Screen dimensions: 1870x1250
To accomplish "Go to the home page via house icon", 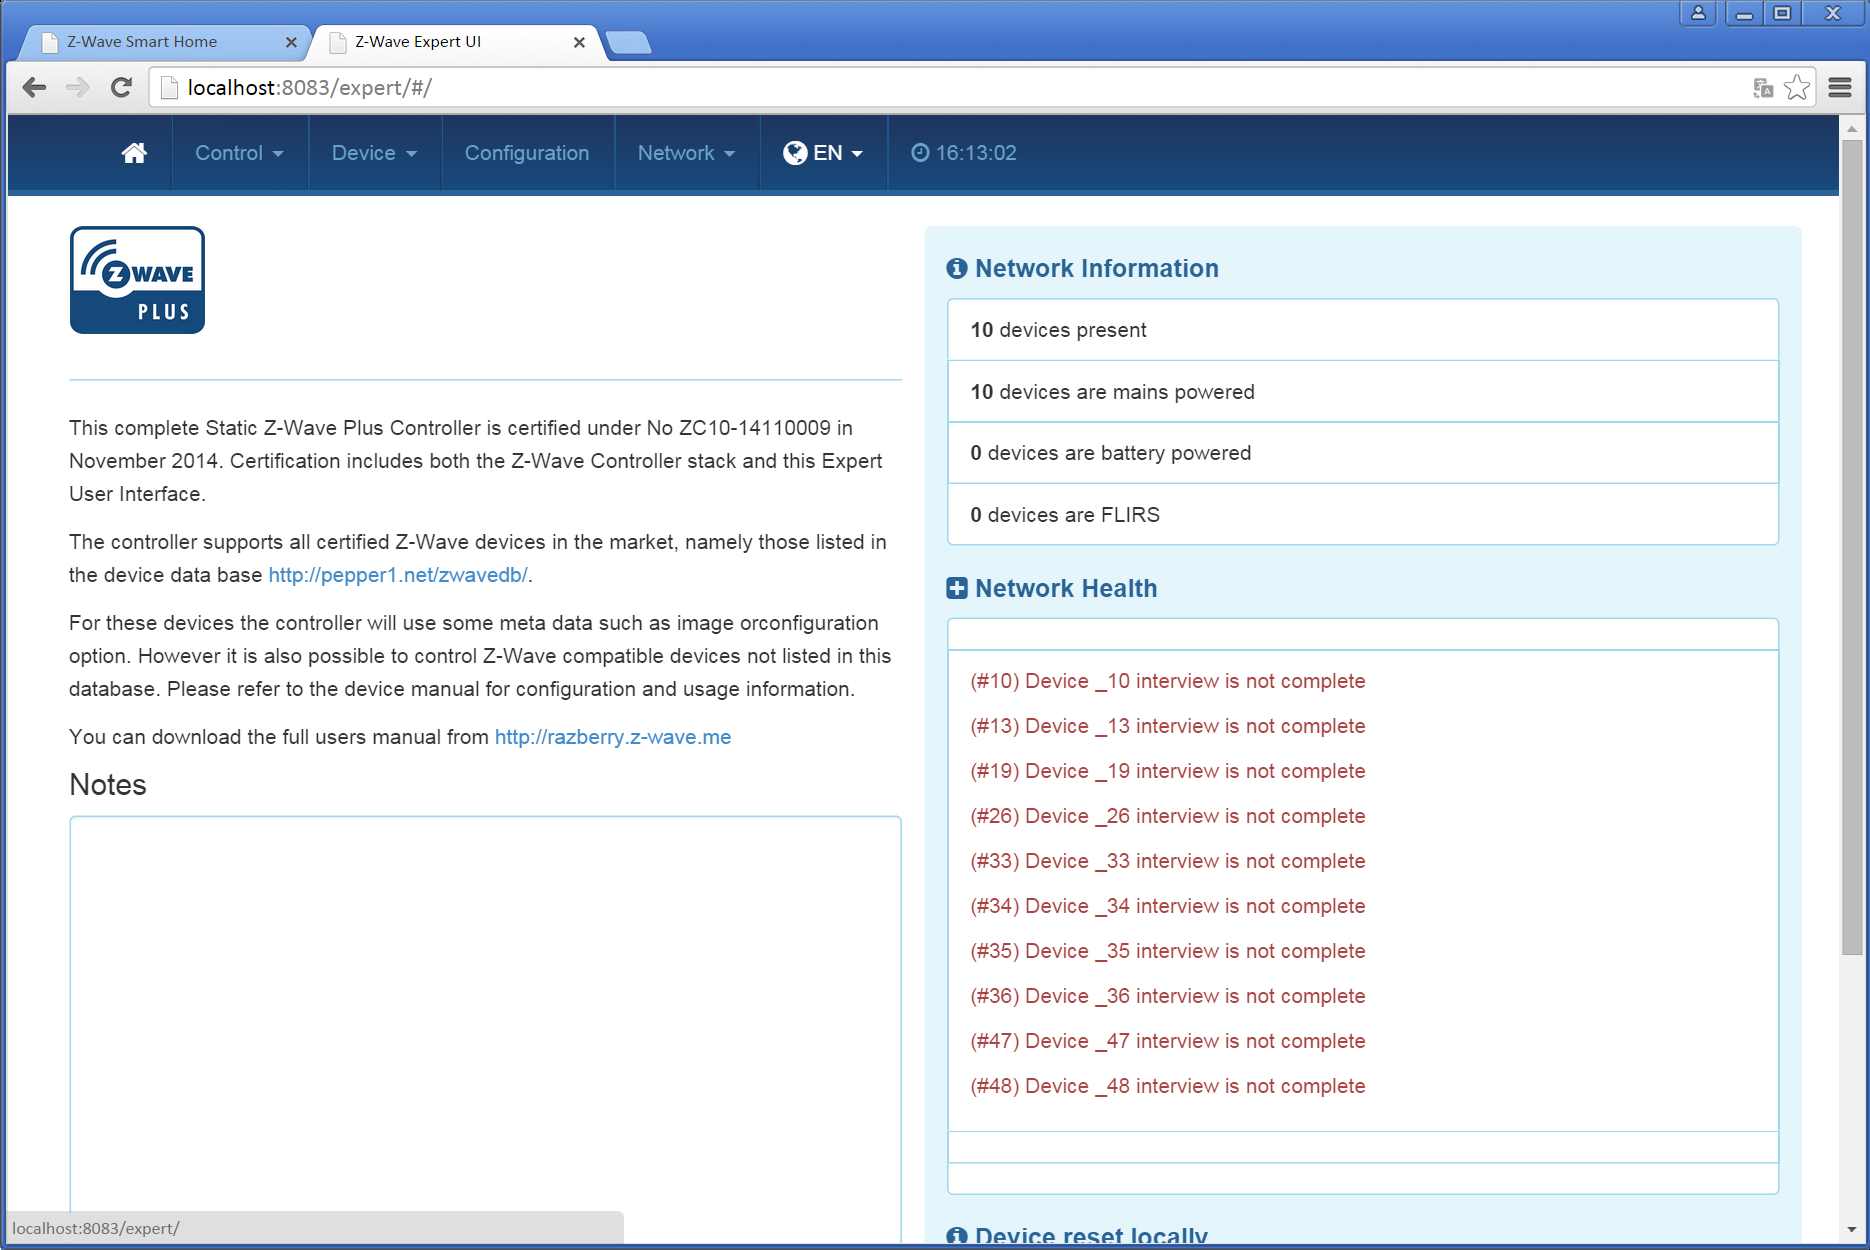I will coord(134,153).
